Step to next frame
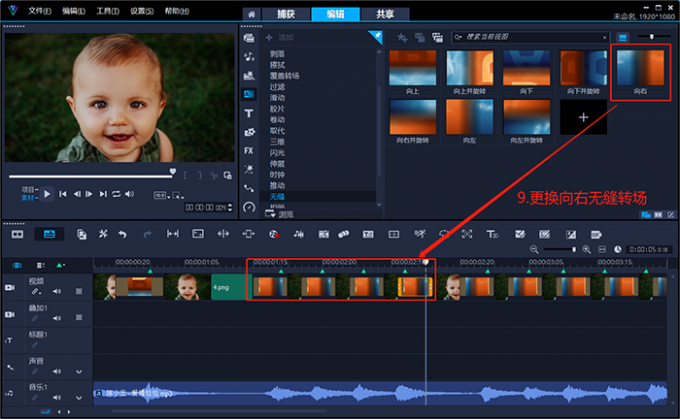680x419 pixels. pyautogui.click(x=89, y=194)
